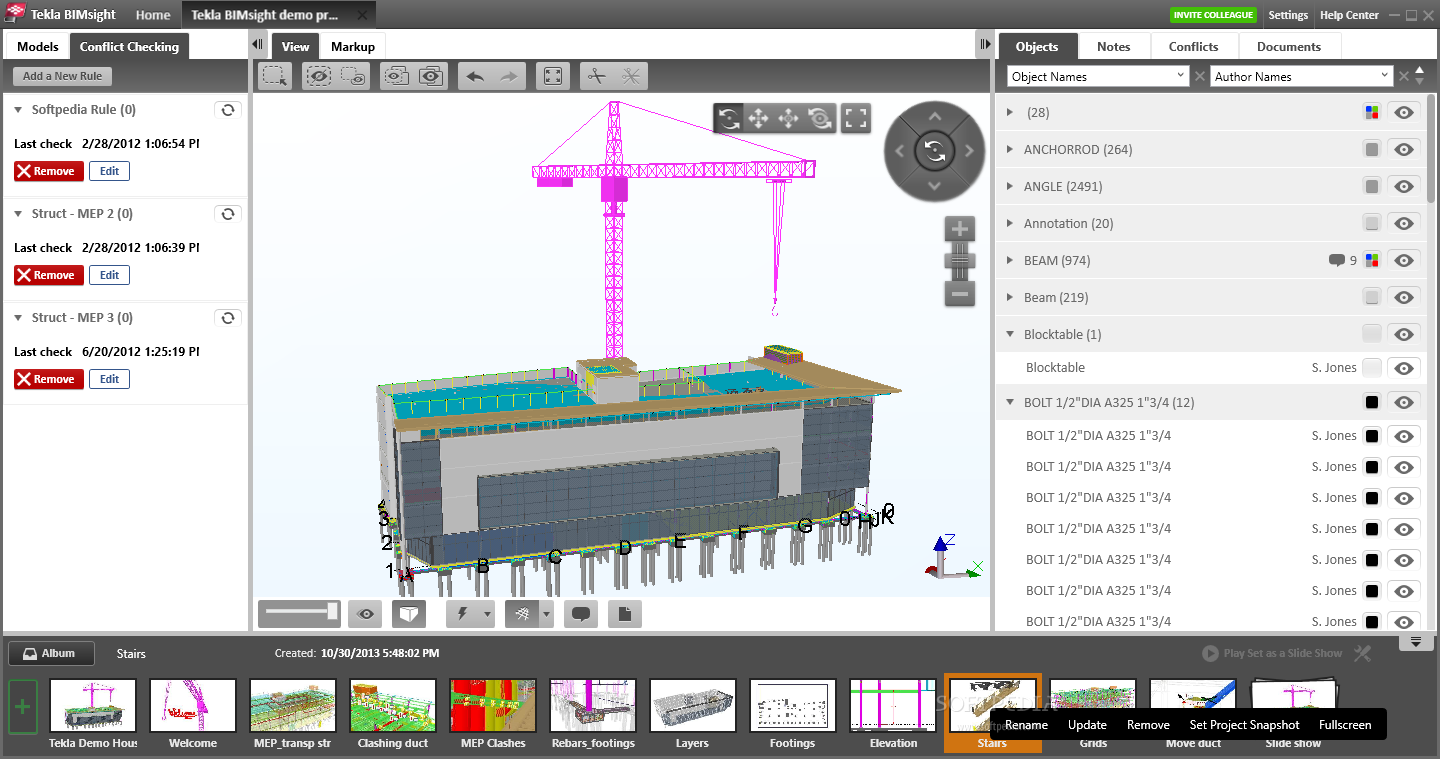
Task: Choose Rename in the context menu
Action: [1026, 725]
